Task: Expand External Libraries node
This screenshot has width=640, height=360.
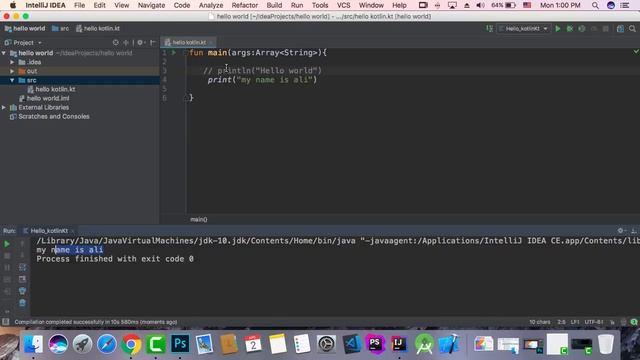Action: pos(4,107)
